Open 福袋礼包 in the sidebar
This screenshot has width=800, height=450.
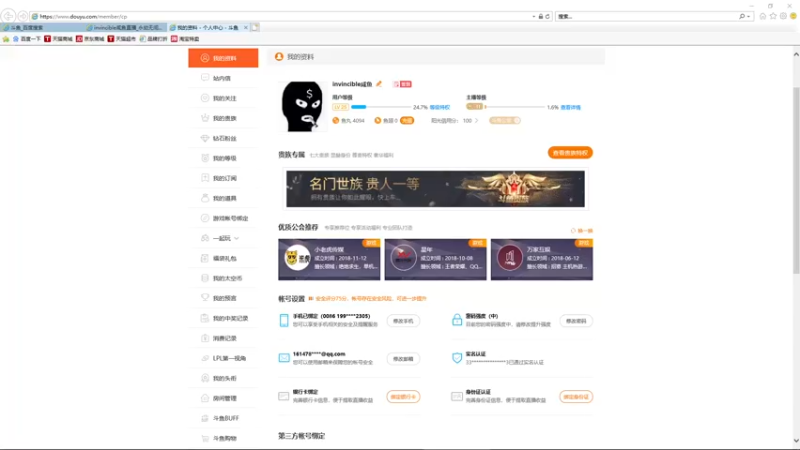pyautogui.click(x=223, y=258)
